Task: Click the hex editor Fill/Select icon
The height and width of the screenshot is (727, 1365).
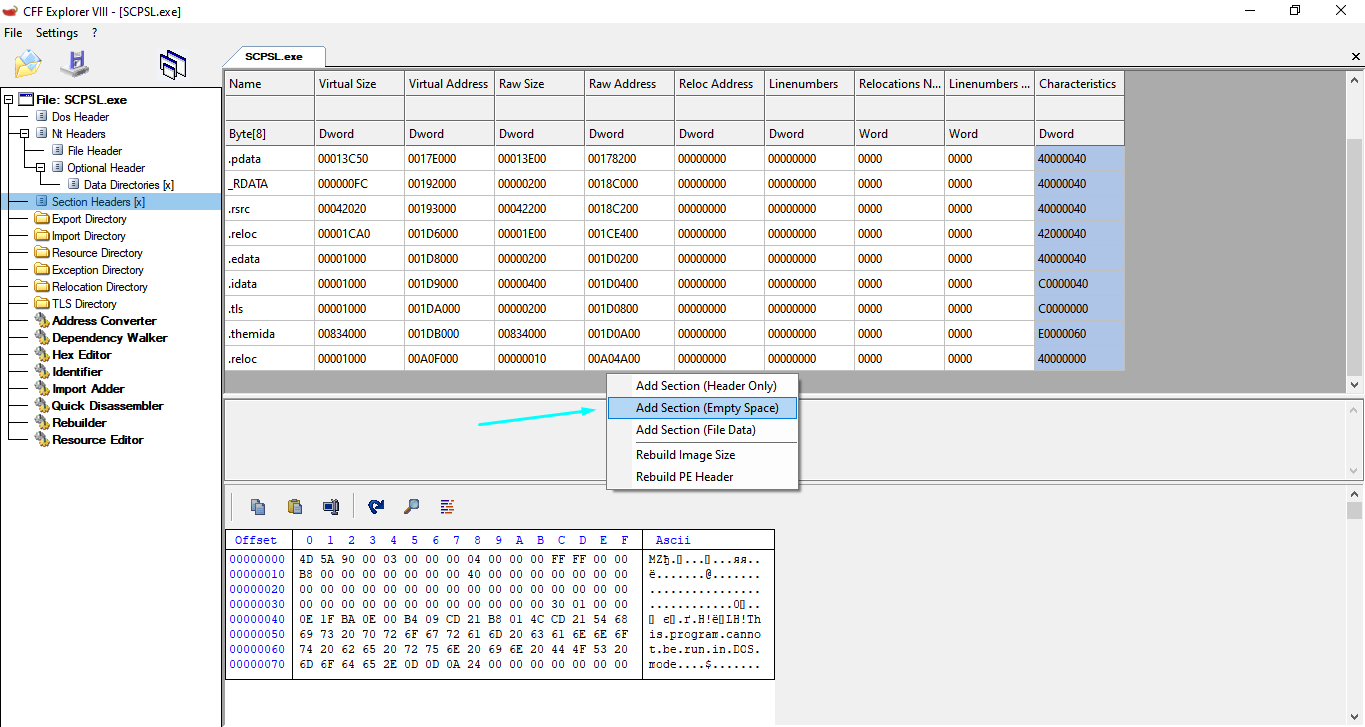Action: pos(330,506)
